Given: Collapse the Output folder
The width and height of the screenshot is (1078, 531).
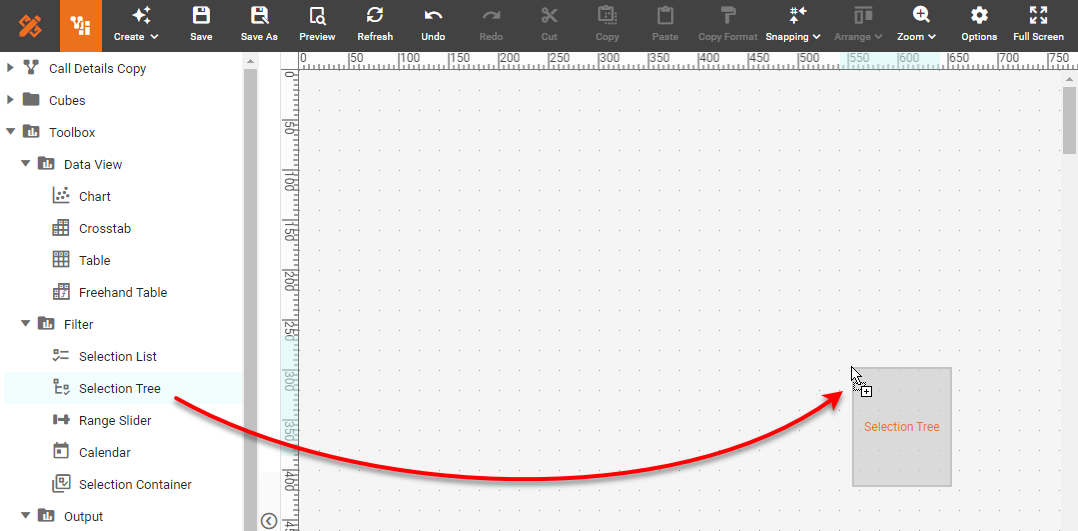Looking at the screenshot, I should coord(25,515).
